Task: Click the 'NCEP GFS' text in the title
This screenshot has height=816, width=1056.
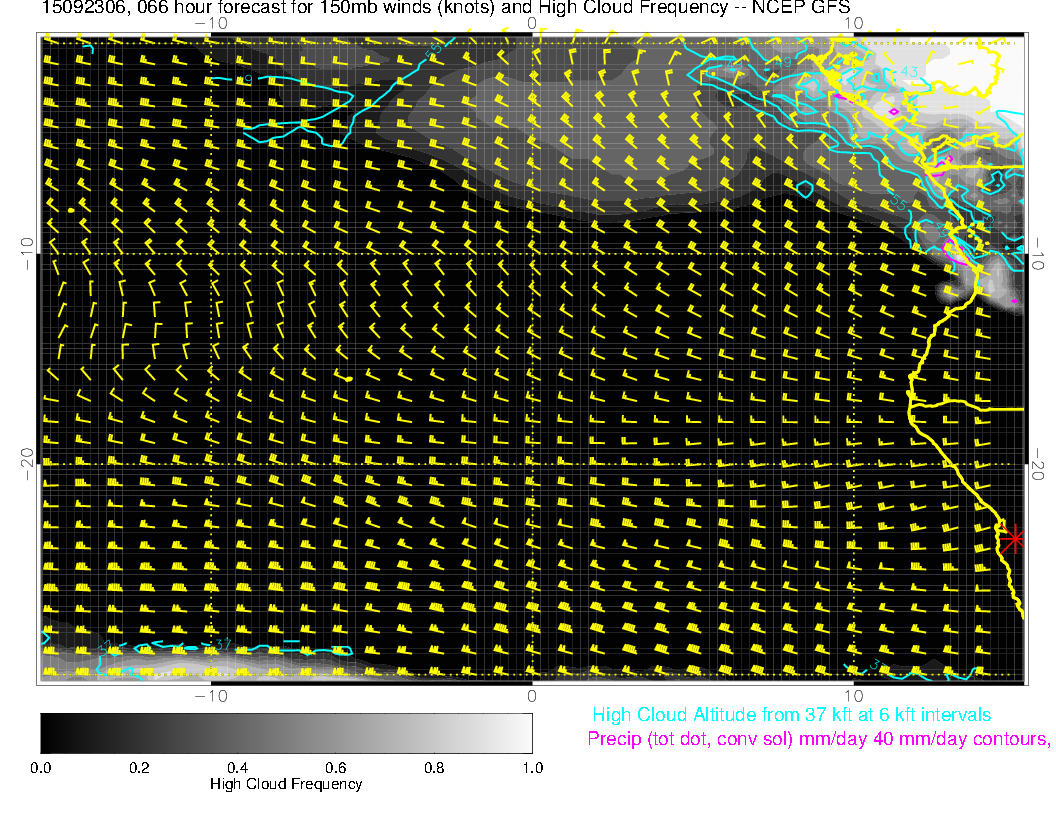Action: (x=798, y=7)
